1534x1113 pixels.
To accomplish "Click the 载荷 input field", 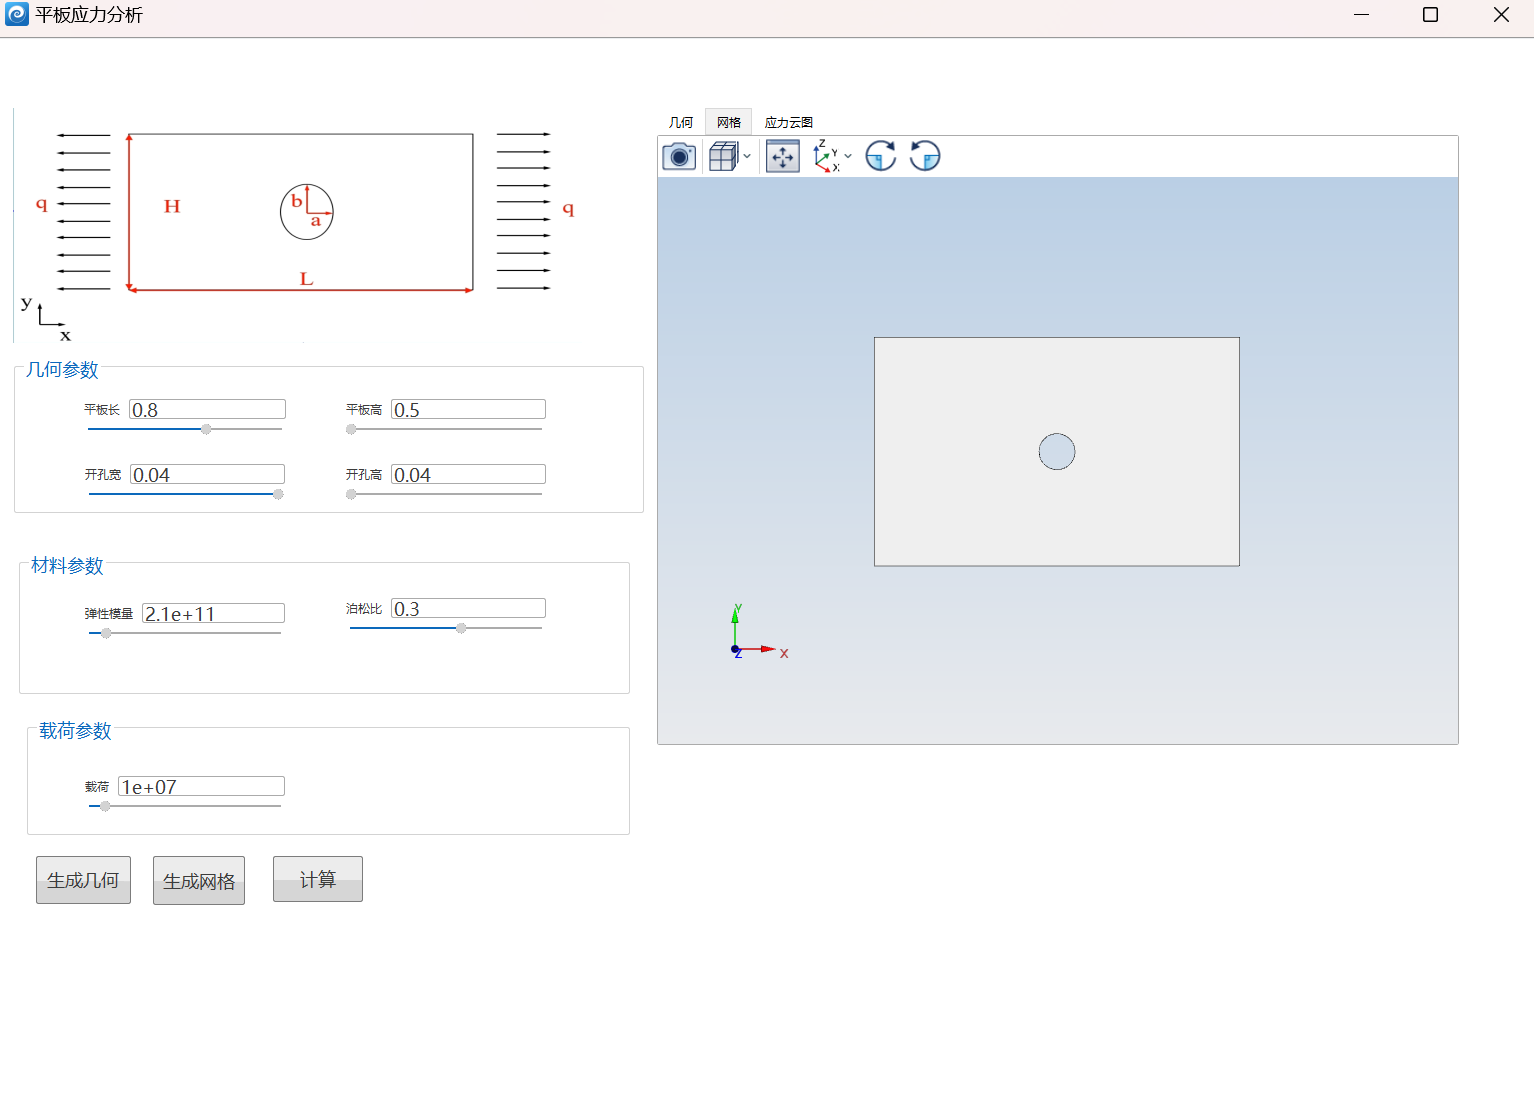I will (201, 786).
